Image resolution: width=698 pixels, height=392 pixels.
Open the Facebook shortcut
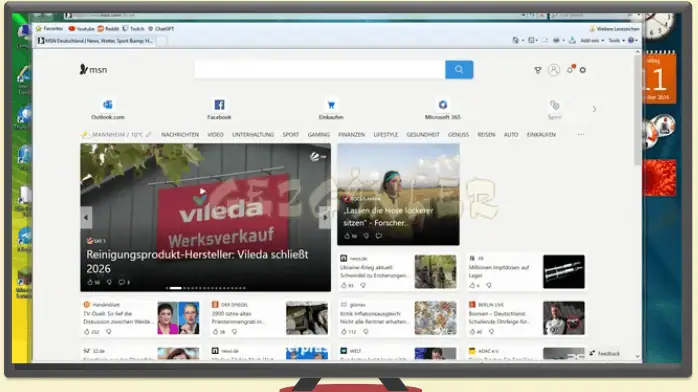(x=219, y=109)
